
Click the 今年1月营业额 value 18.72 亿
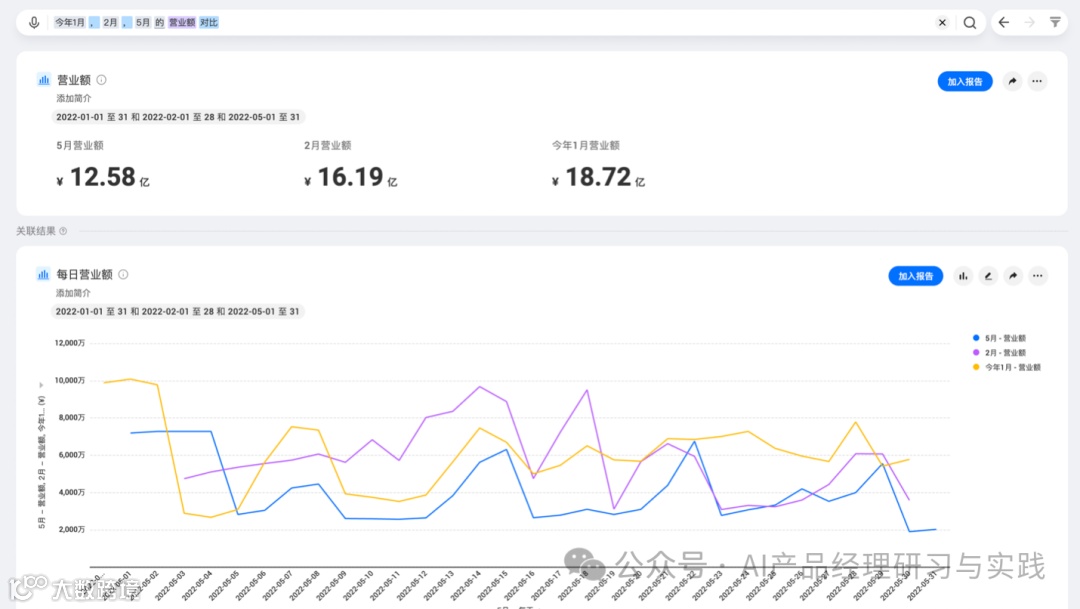pos(599,178)
